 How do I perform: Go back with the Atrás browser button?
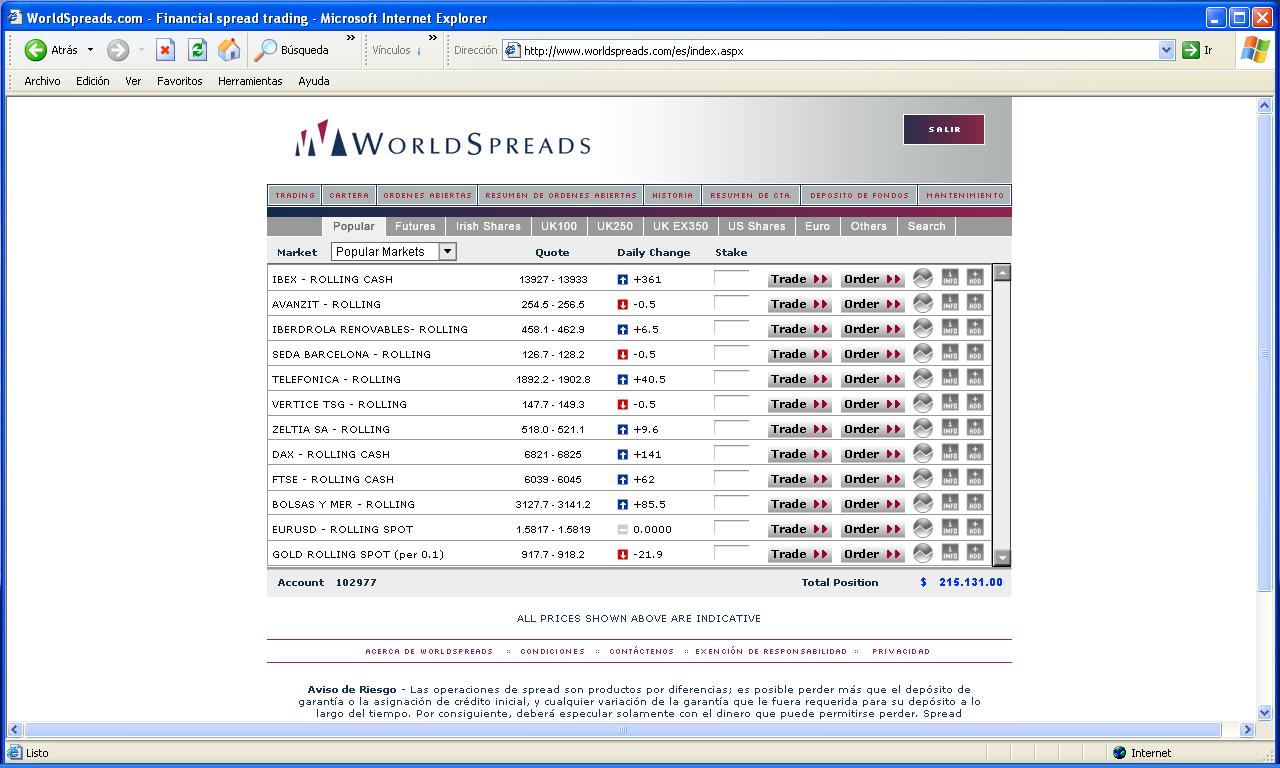tap(51, 50)
